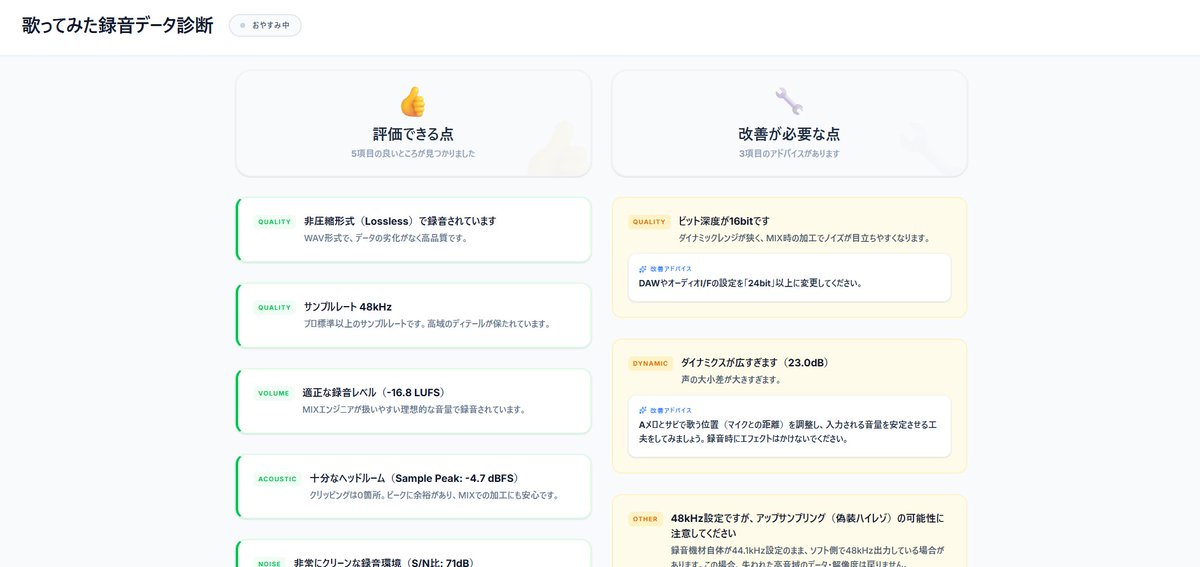Click the sparkle advice icon in the 16bit card
This screenshot has width=1200, height=567.
tap(643, 269)
